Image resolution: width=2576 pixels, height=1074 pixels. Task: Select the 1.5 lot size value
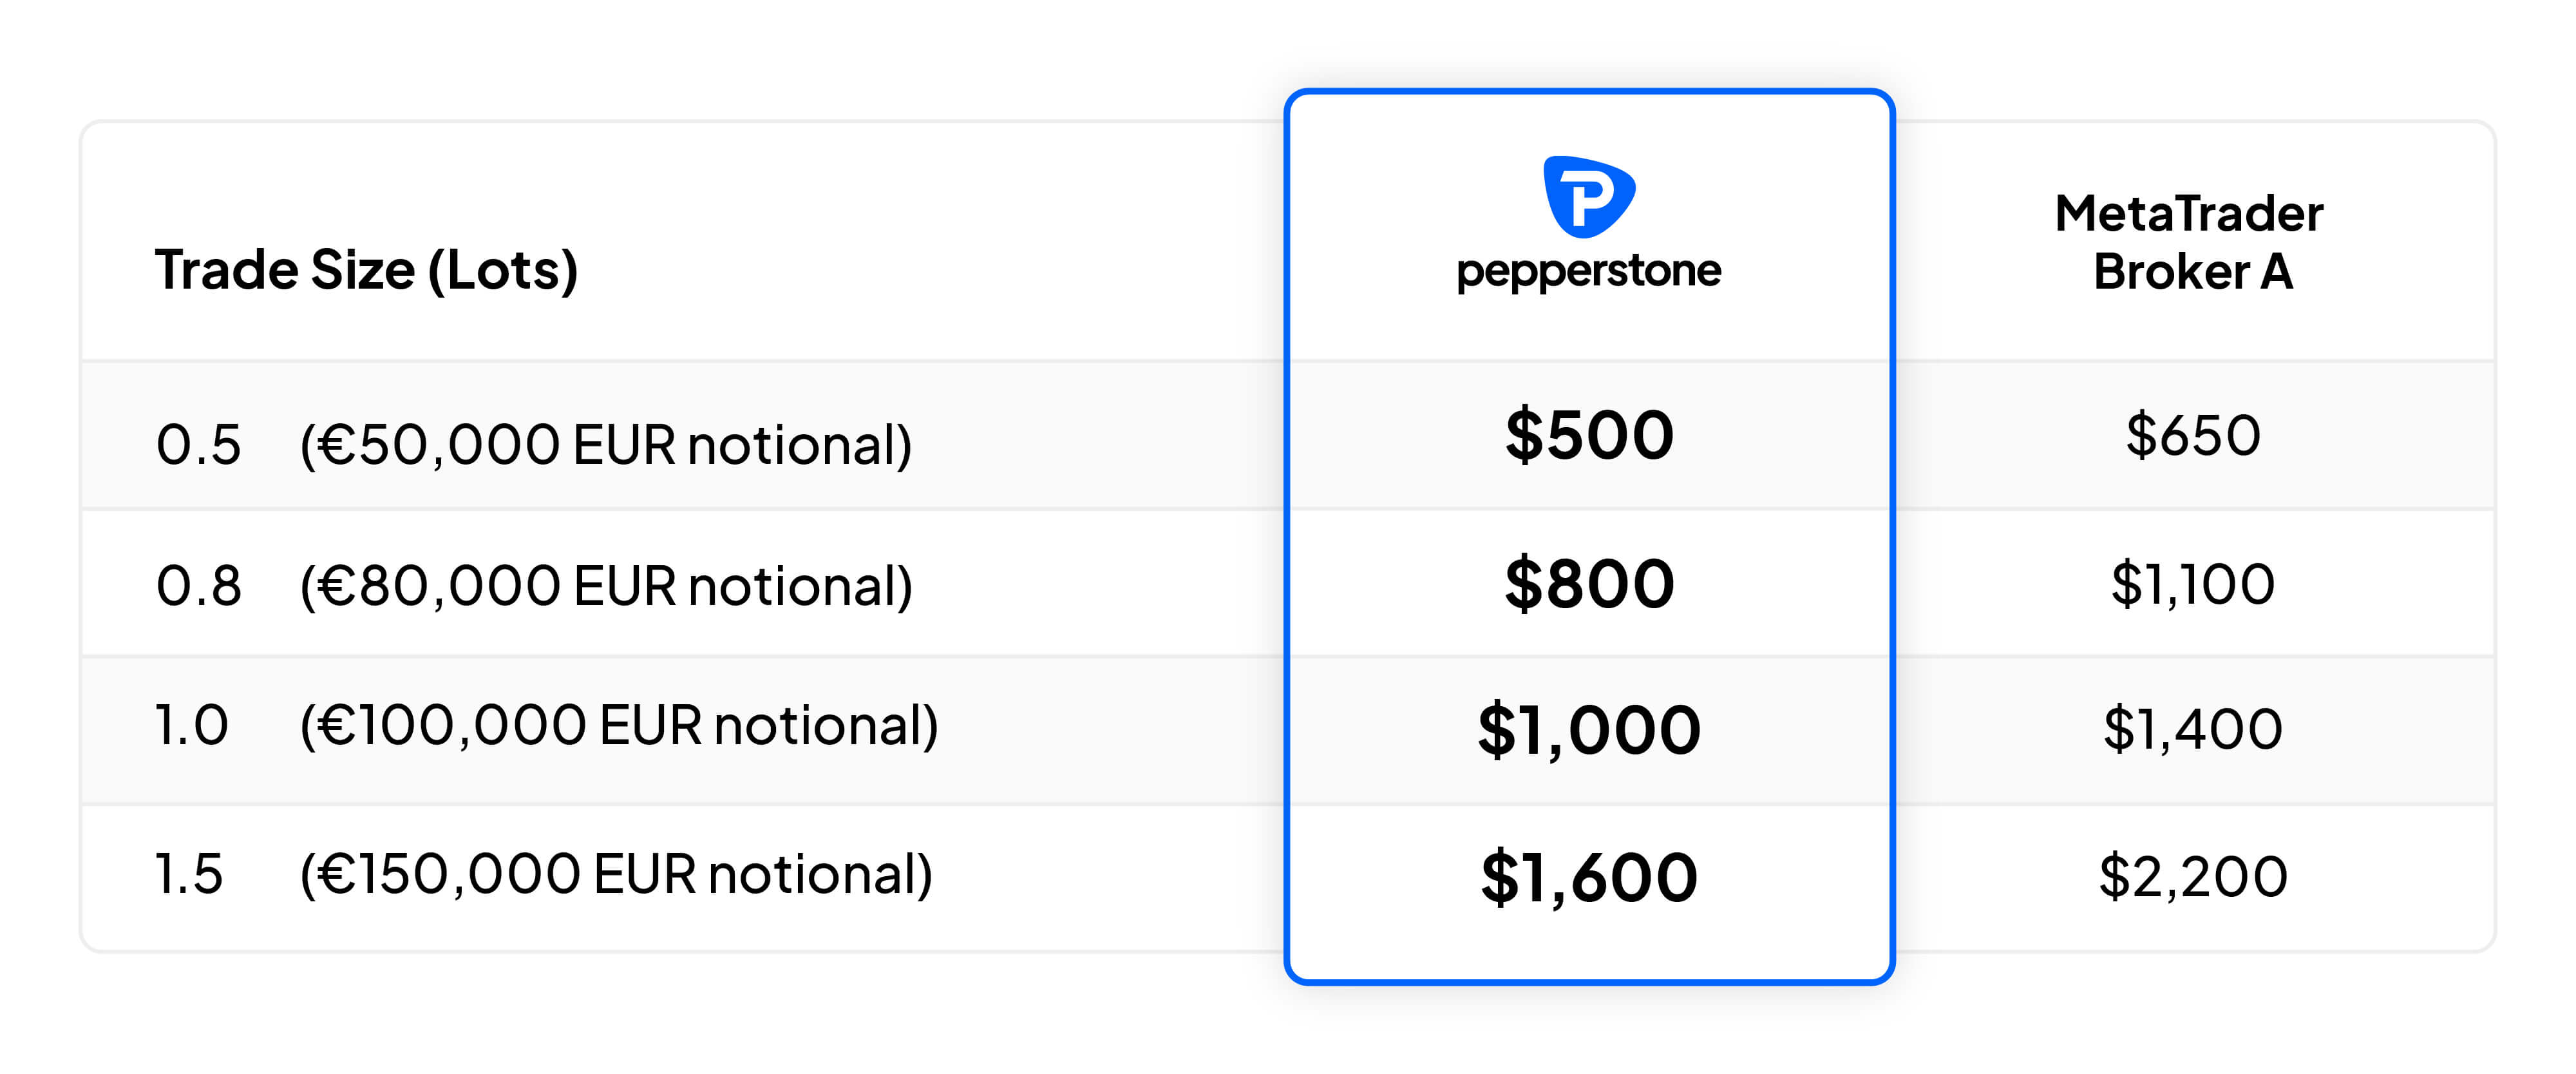pyautogui.click(x=188, y=874)
